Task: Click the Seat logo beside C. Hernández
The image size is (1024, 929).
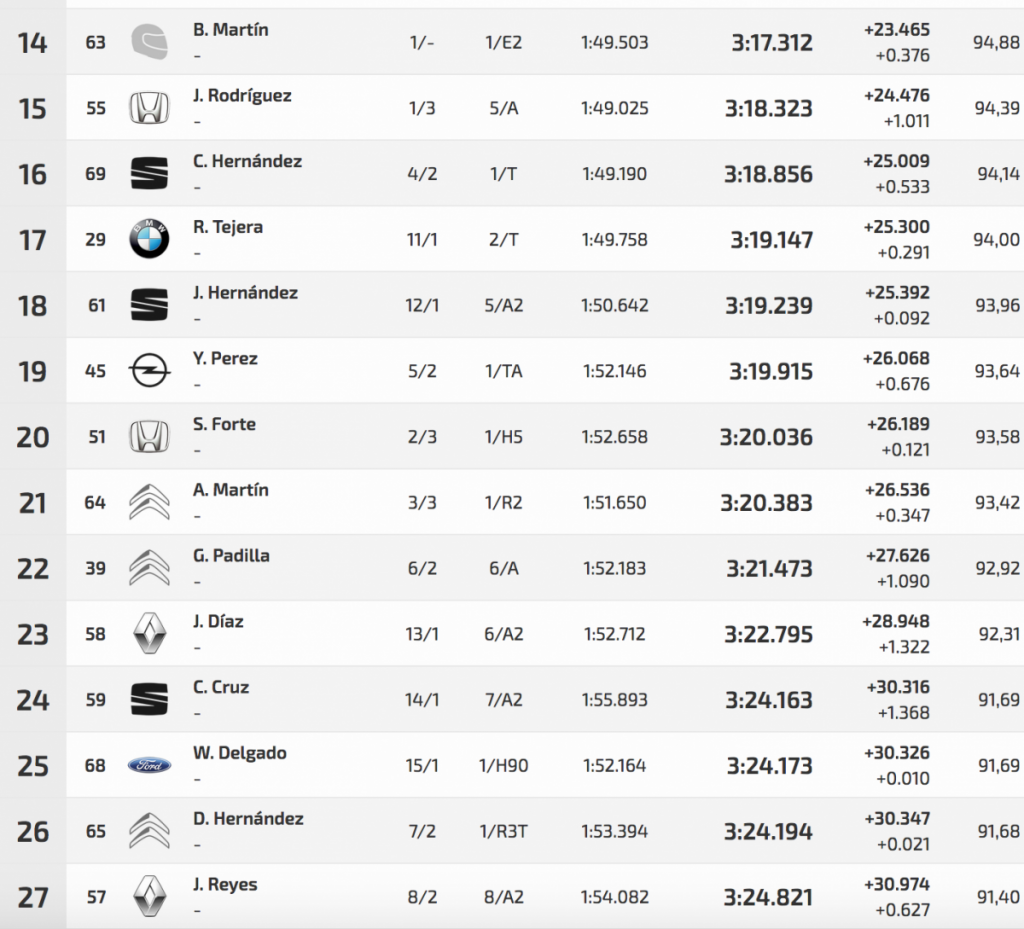Action: coord(149,174)
